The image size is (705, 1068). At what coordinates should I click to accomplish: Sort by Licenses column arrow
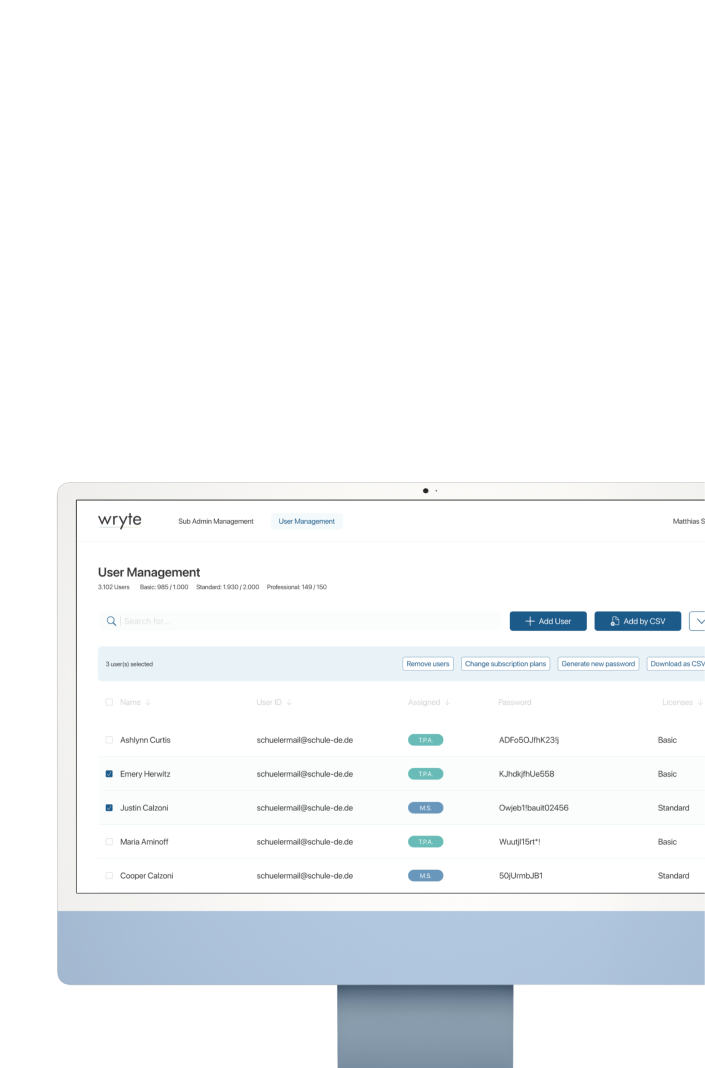(x=700, y=702)
